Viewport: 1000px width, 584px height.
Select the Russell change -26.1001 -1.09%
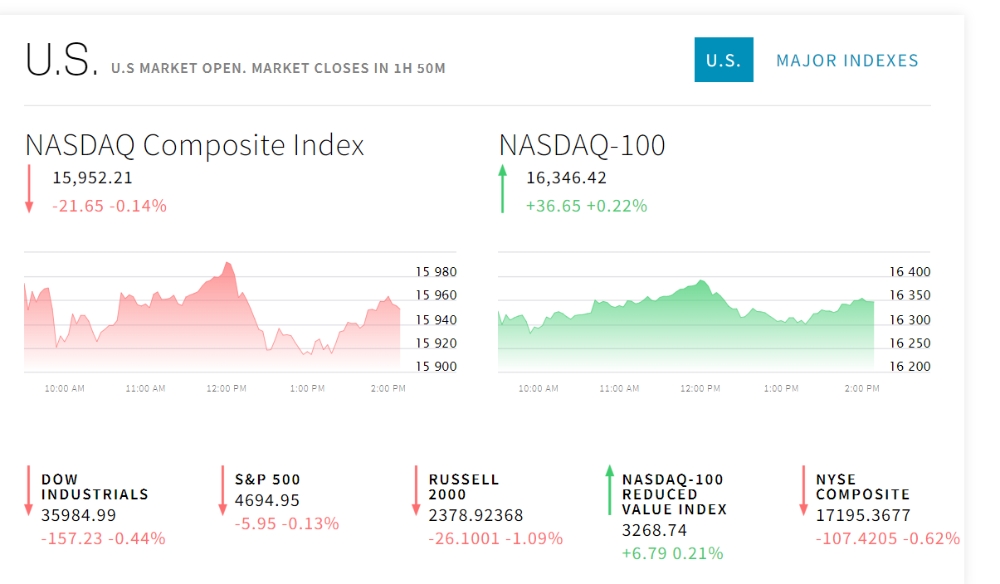(x=496, y=539)
